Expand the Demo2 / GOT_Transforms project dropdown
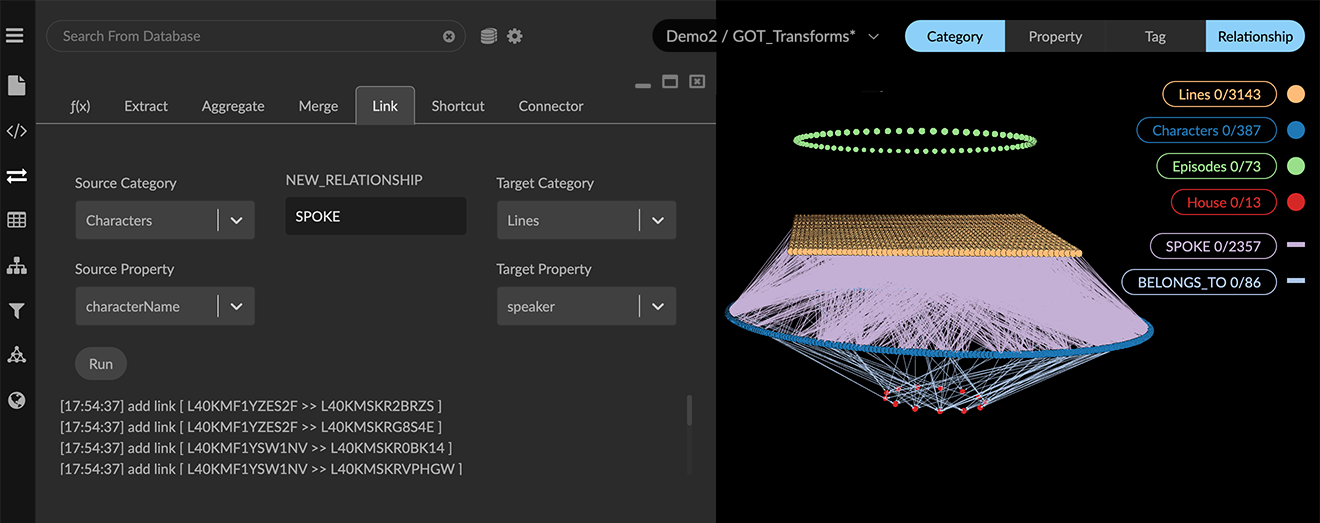This screenshot has height=523, width=1320. (873, 36)
